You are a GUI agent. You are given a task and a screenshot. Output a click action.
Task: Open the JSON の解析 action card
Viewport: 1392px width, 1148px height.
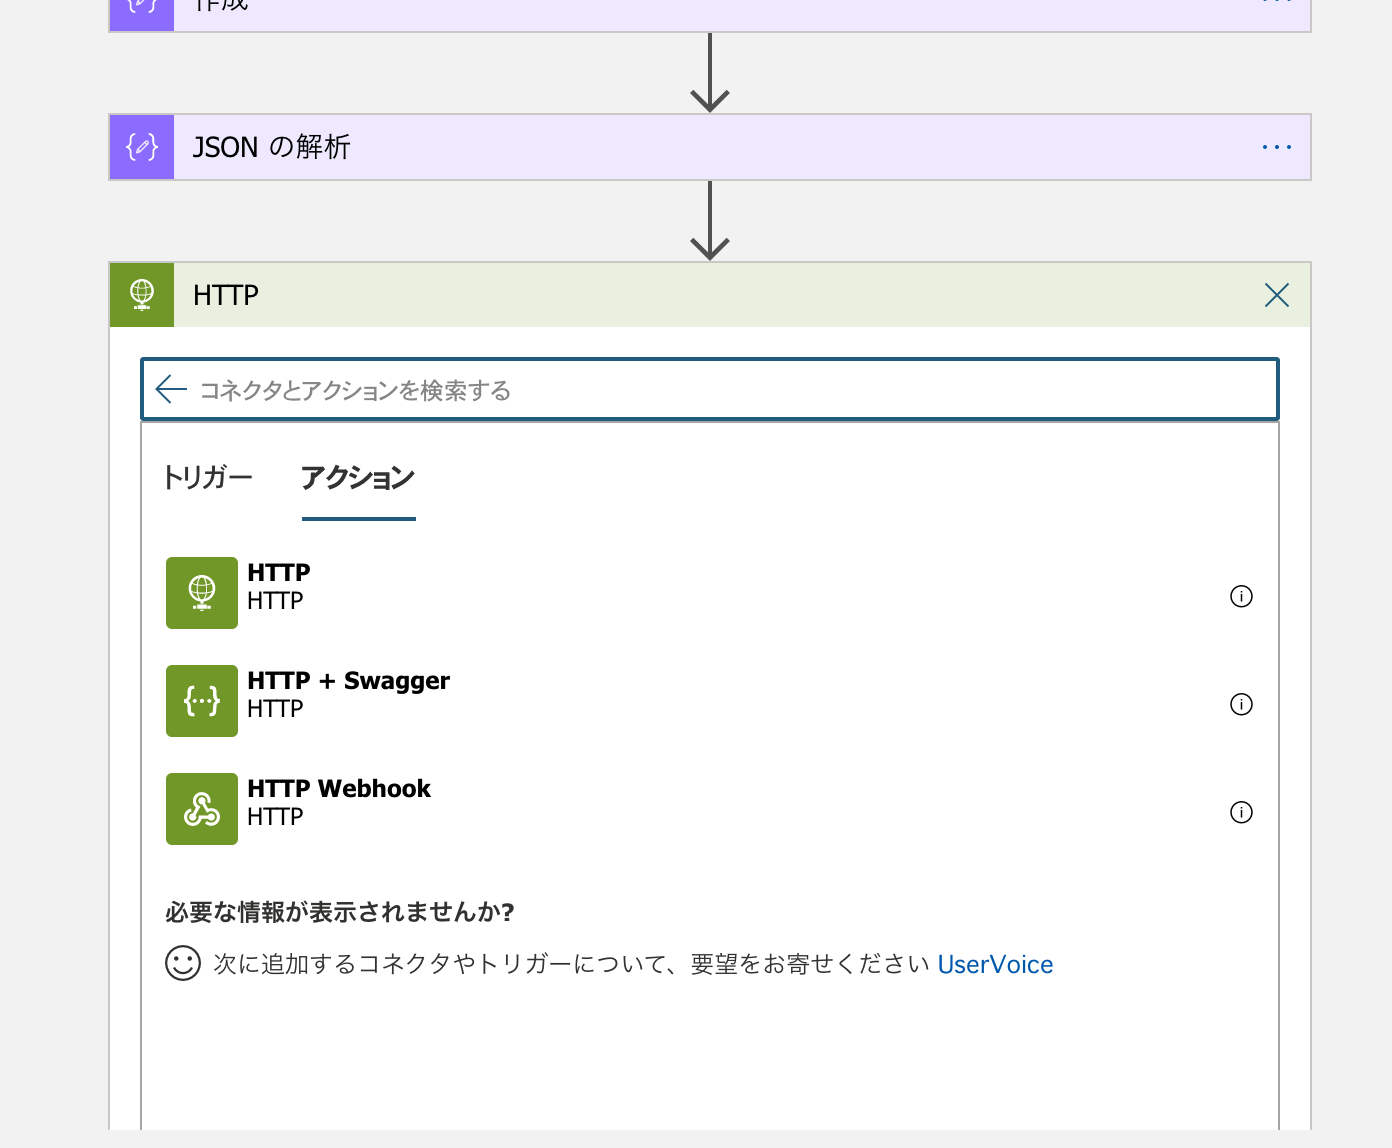710,147
